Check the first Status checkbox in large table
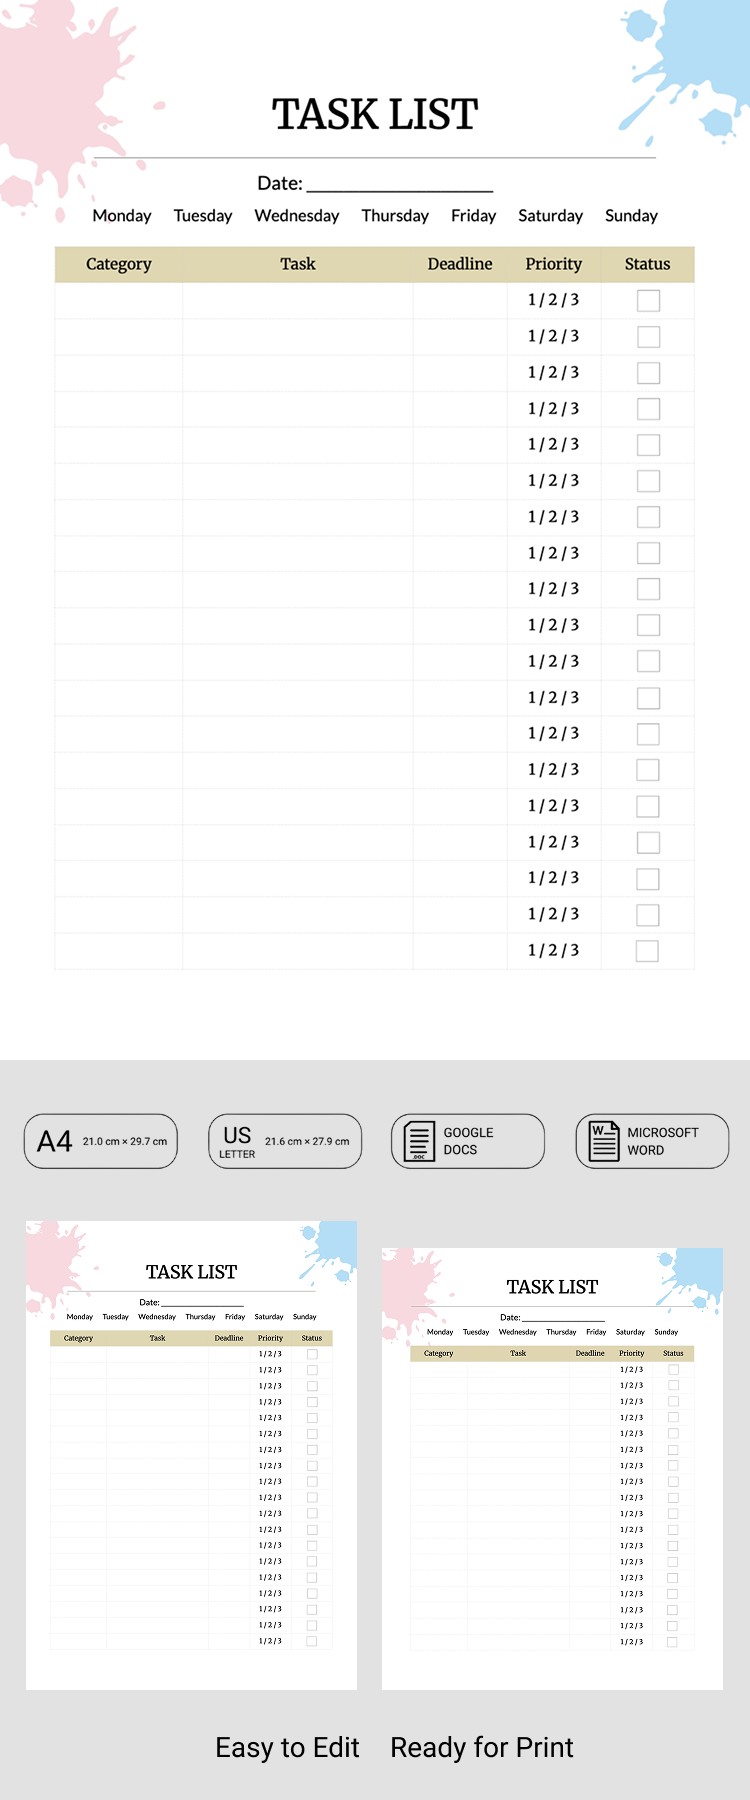 [x=648, y=300]
